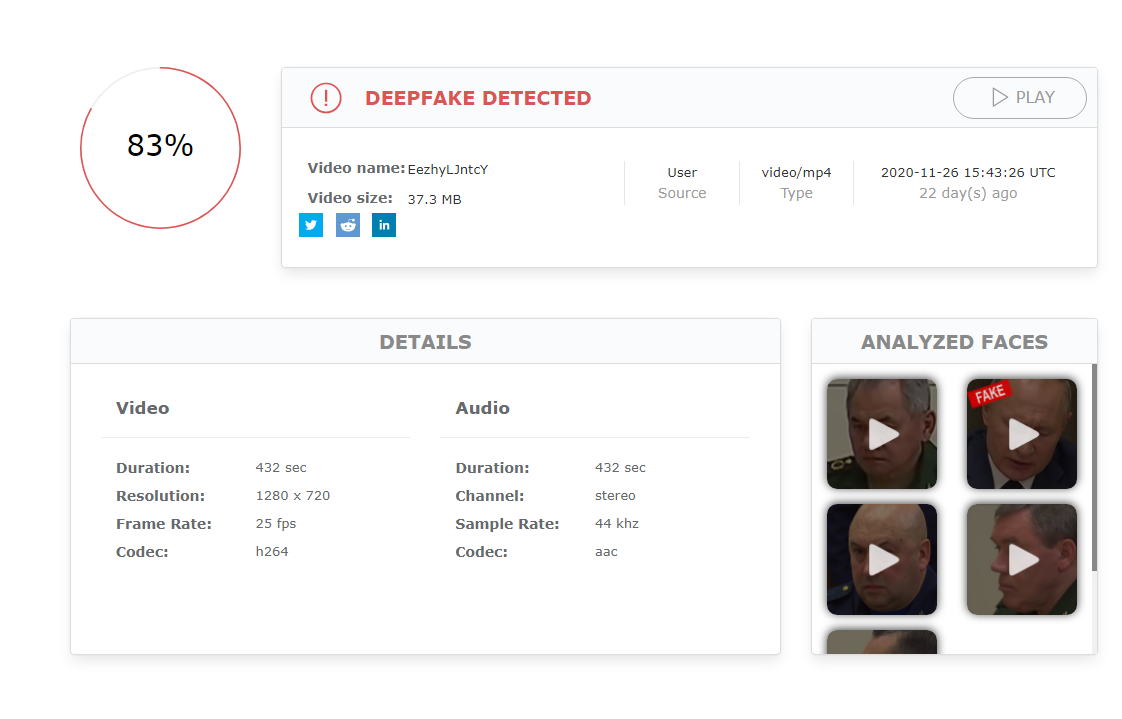Click the Audio section heading

pos(482,408)
